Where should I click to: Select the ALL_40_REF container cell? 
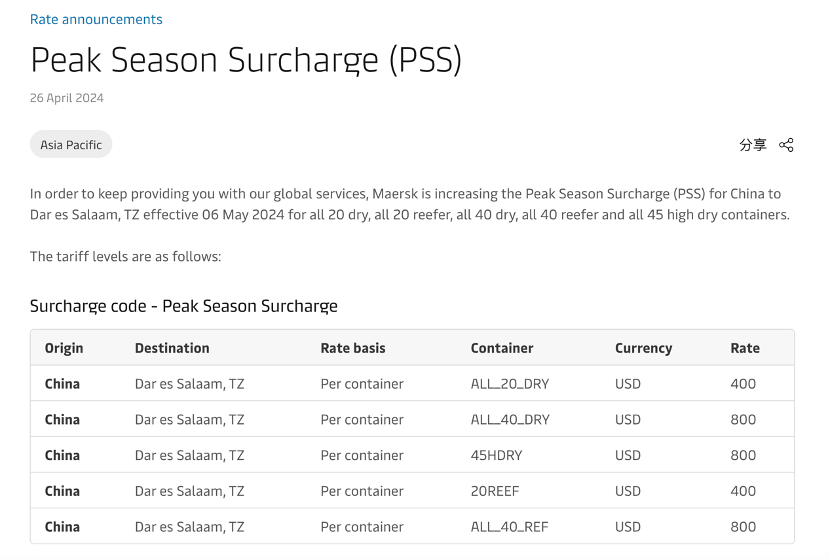[x=509, y=527]
